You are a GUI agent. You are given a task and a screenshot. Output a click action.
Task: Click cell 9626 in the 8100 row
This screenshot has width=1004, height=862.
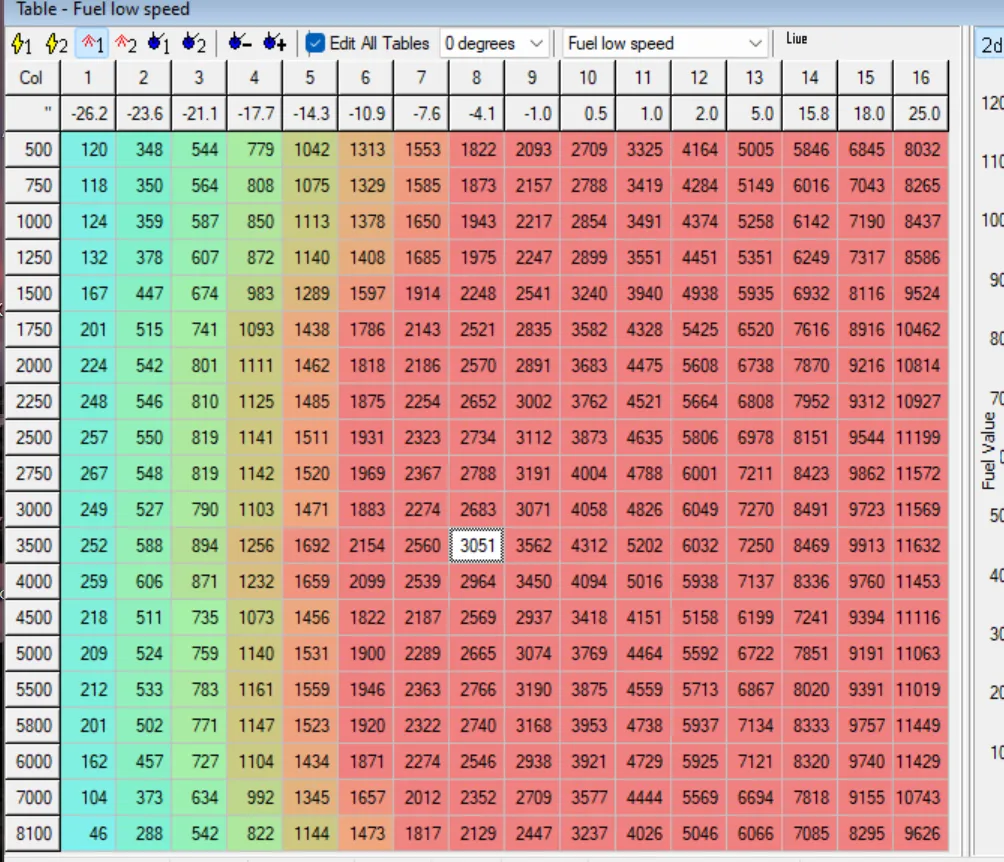point(921,833)
